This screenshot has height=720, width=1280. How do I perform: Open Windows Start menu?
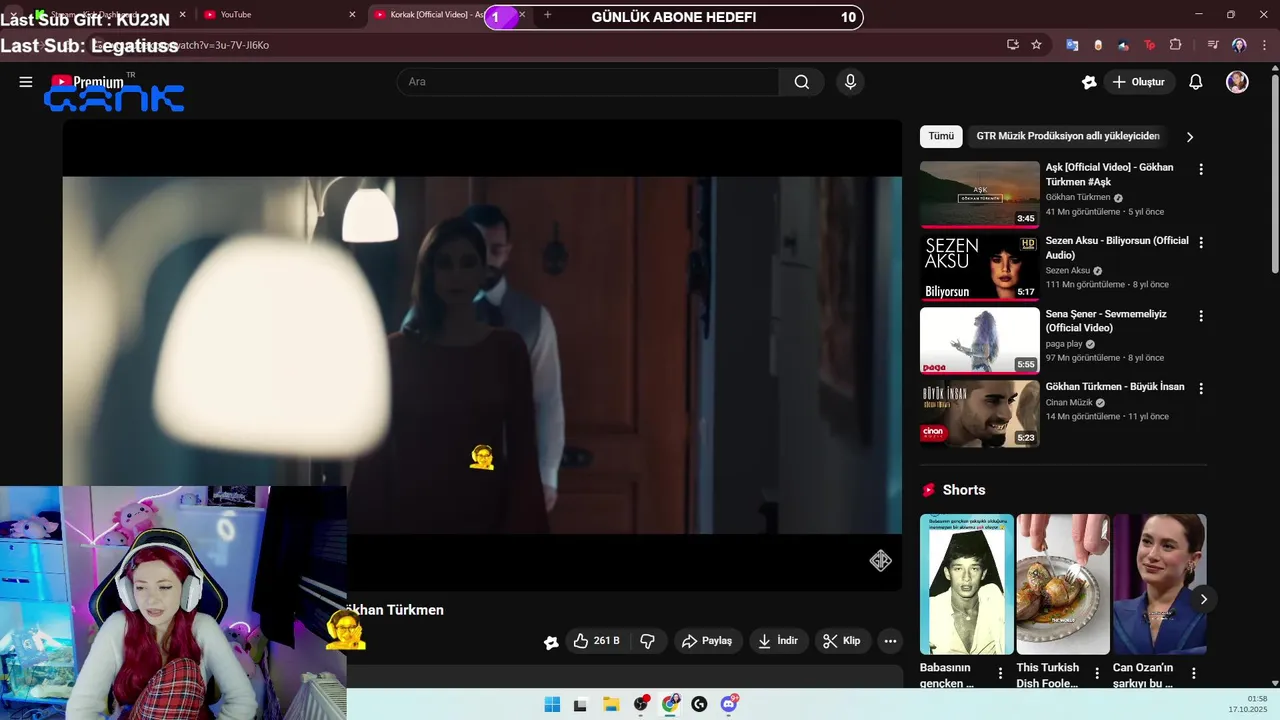tap(552, 704)
